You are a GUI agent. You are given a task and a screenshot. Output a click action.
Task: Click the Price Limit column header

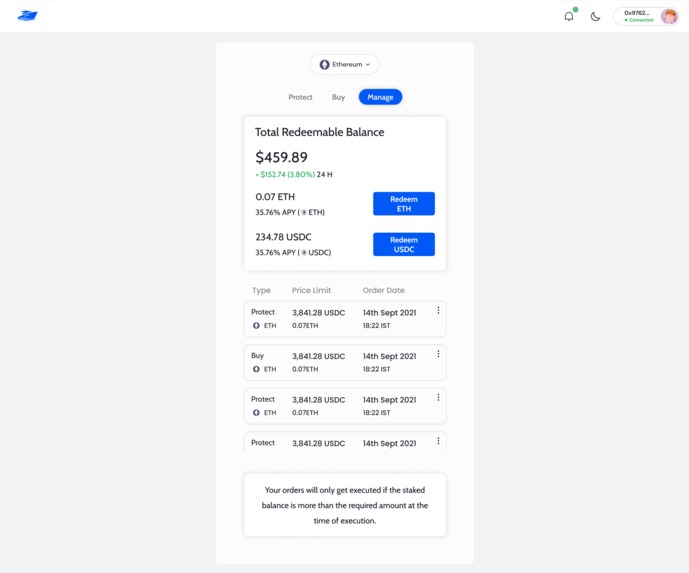[311, 290]
